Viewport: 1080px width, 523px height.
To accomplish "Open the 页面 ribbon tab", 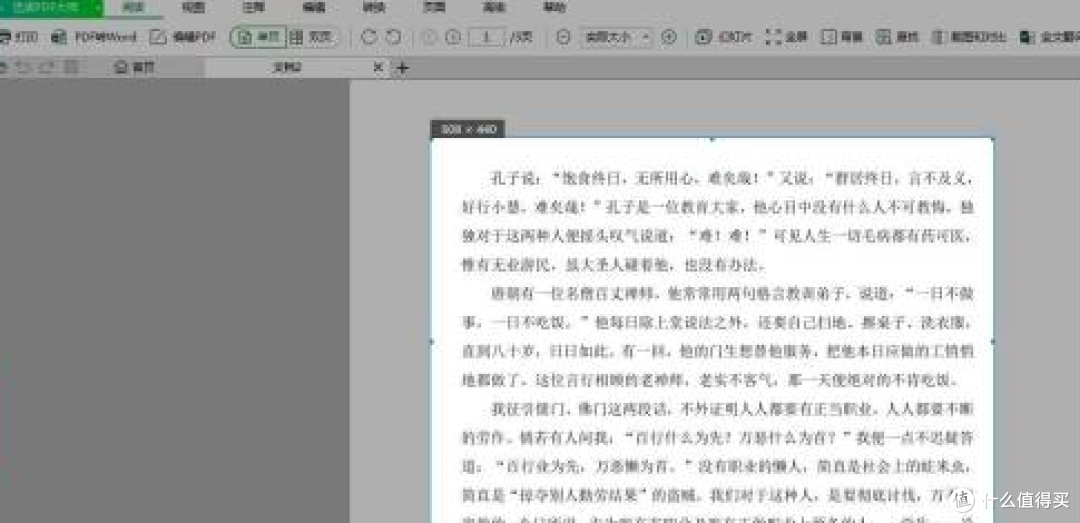I will tap(434, 8).
